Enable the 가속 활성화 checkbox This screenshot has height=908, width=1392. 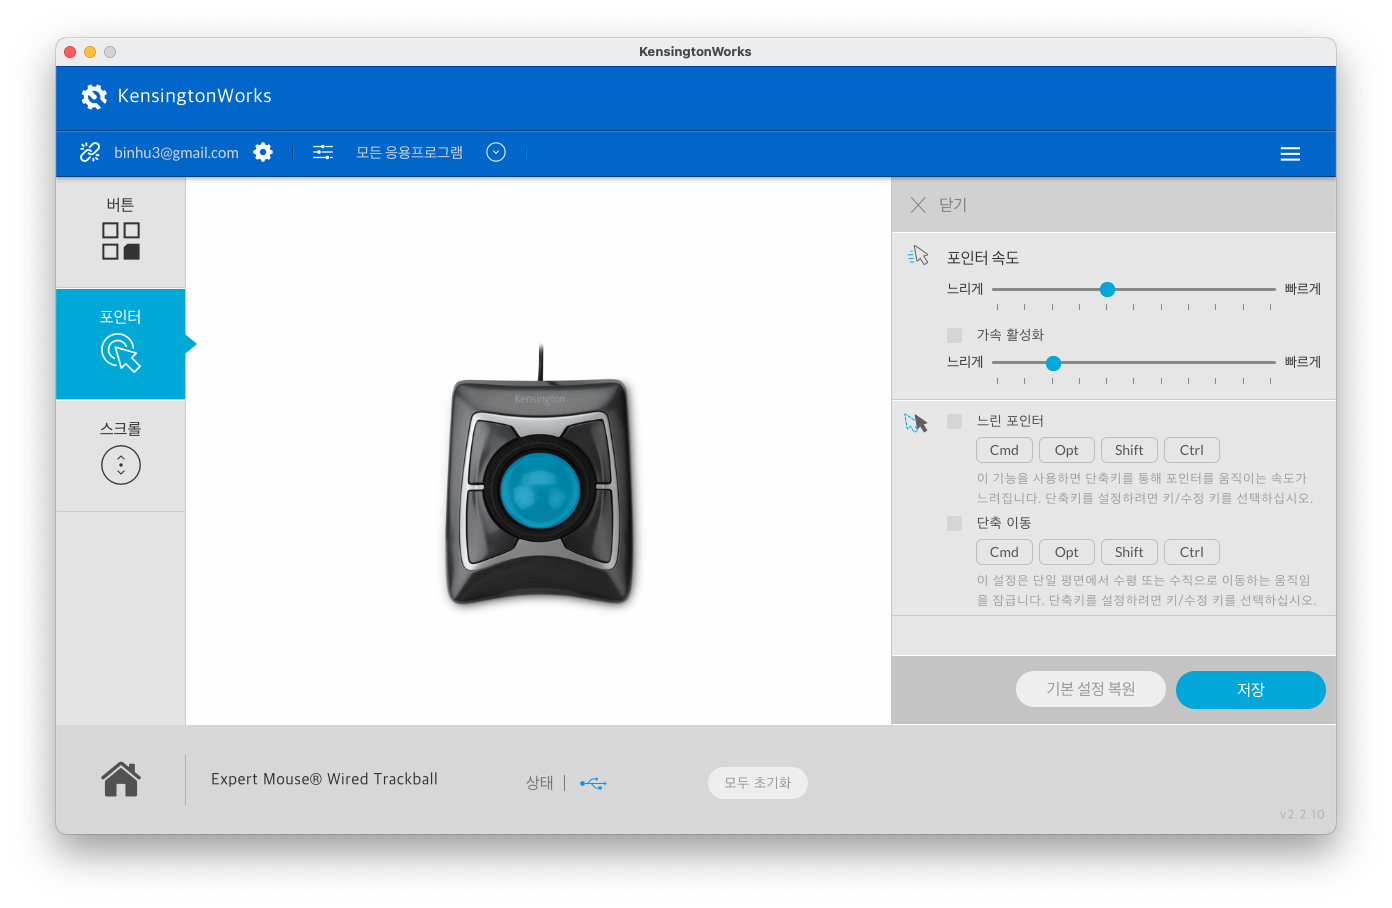954,335
